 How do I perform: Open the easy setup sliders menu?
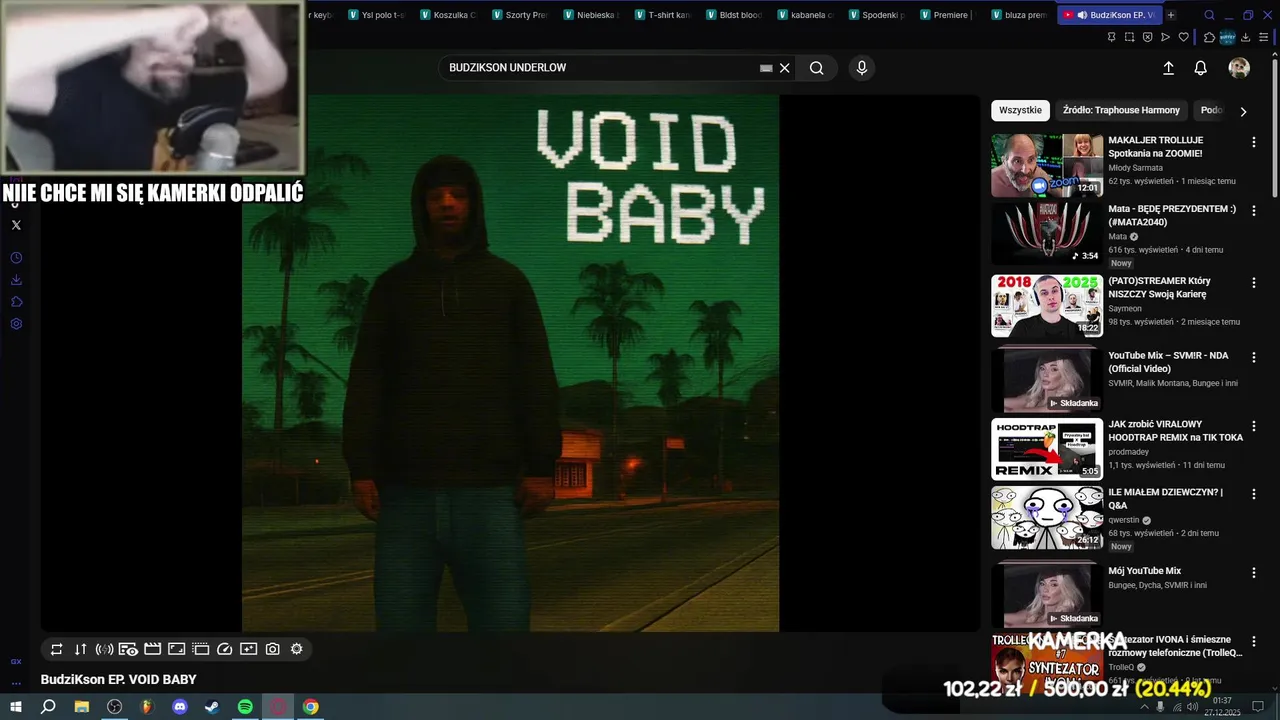pos(1263,37)
